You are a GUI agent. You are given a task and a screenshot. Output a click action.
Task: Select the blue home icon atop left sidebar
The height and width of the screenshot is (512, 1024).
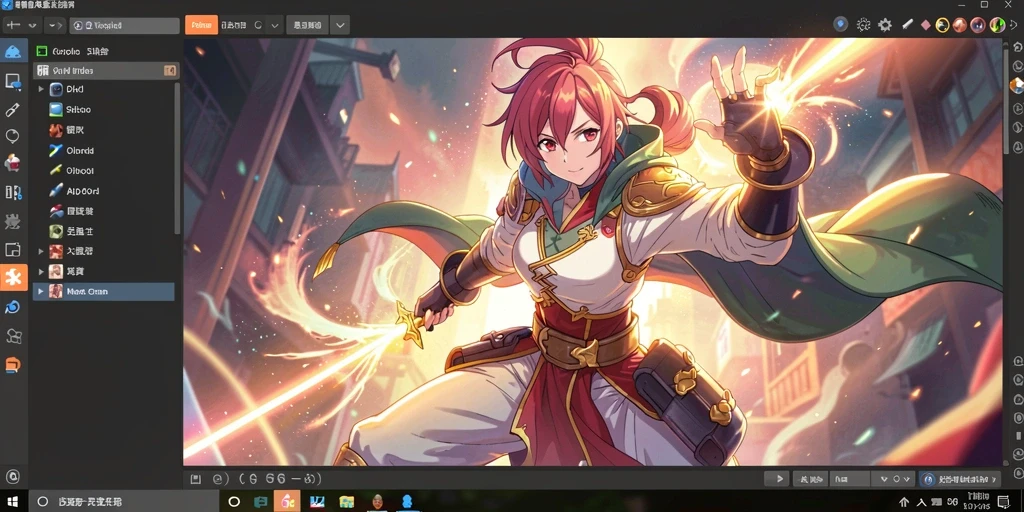click(14, 52)
